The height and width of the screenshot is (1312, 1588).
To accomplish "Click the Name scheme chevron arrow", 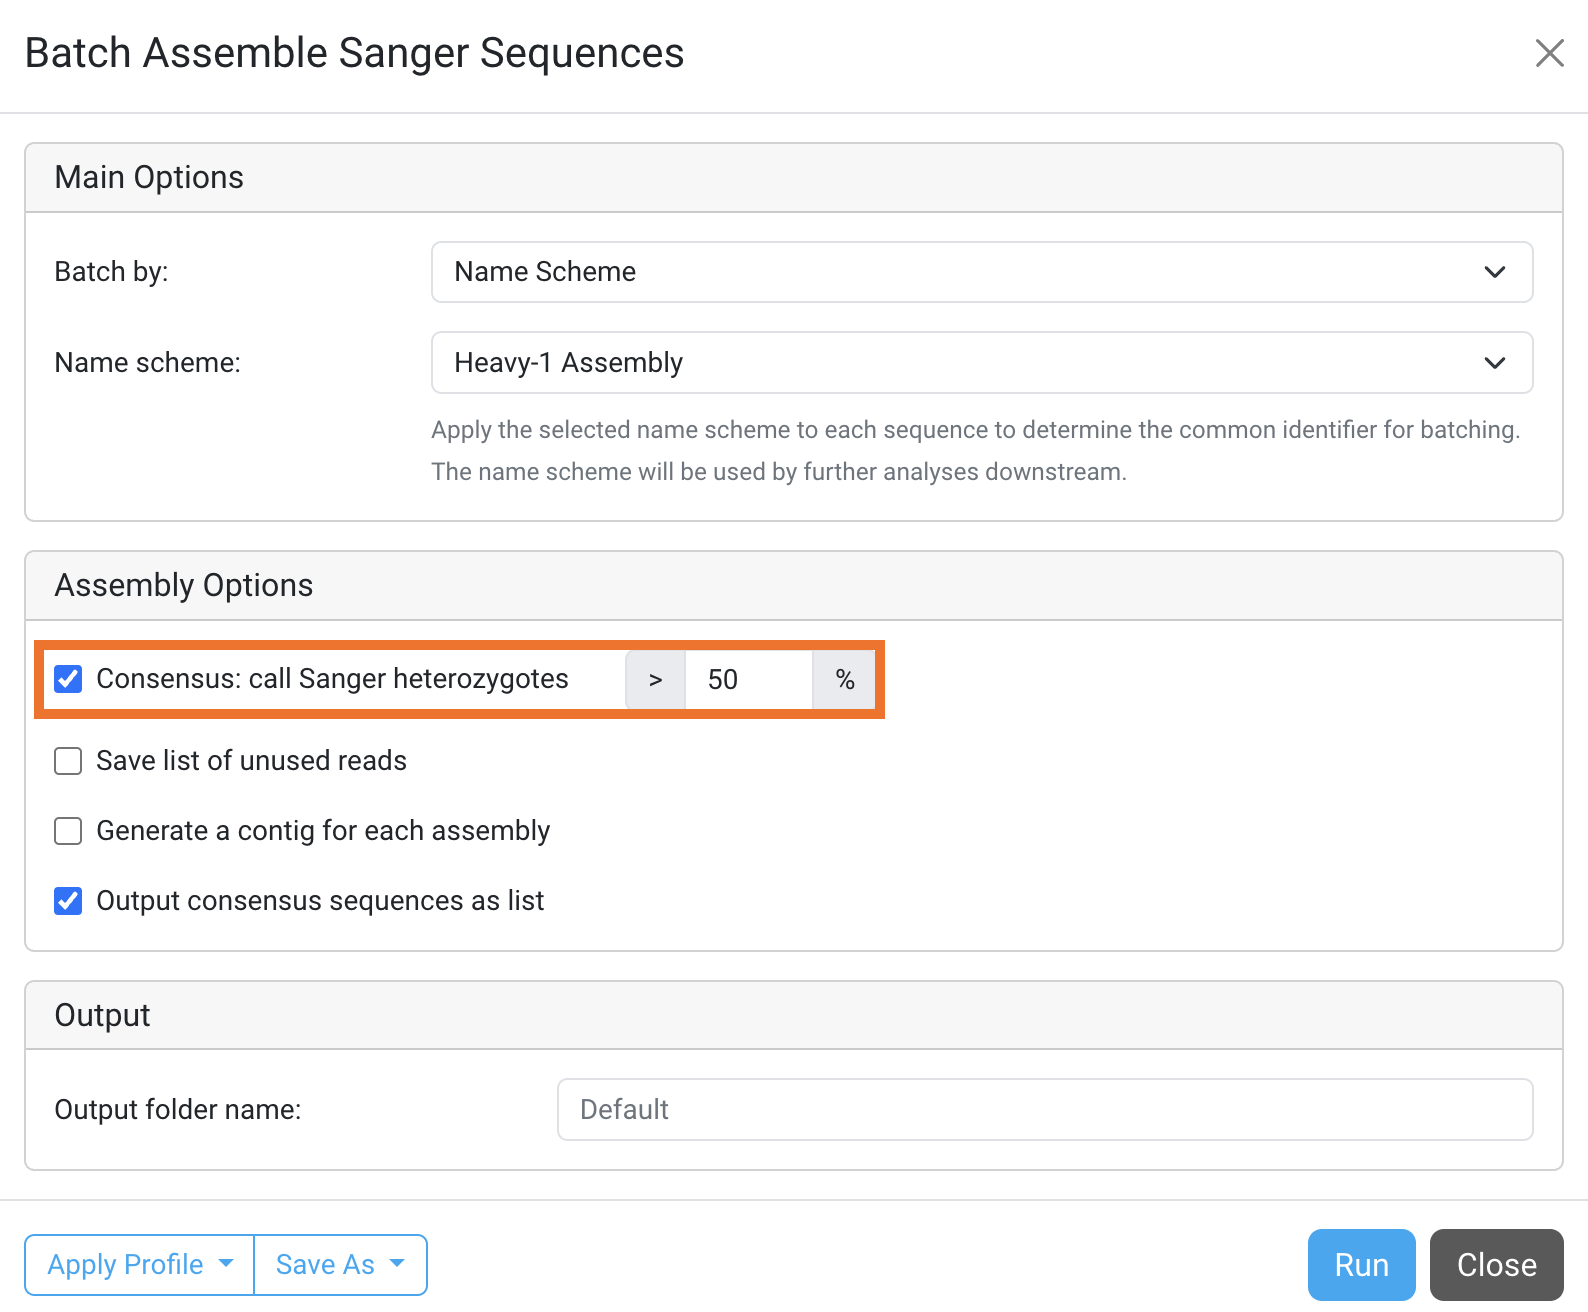I will click(x=1495, y=363).
